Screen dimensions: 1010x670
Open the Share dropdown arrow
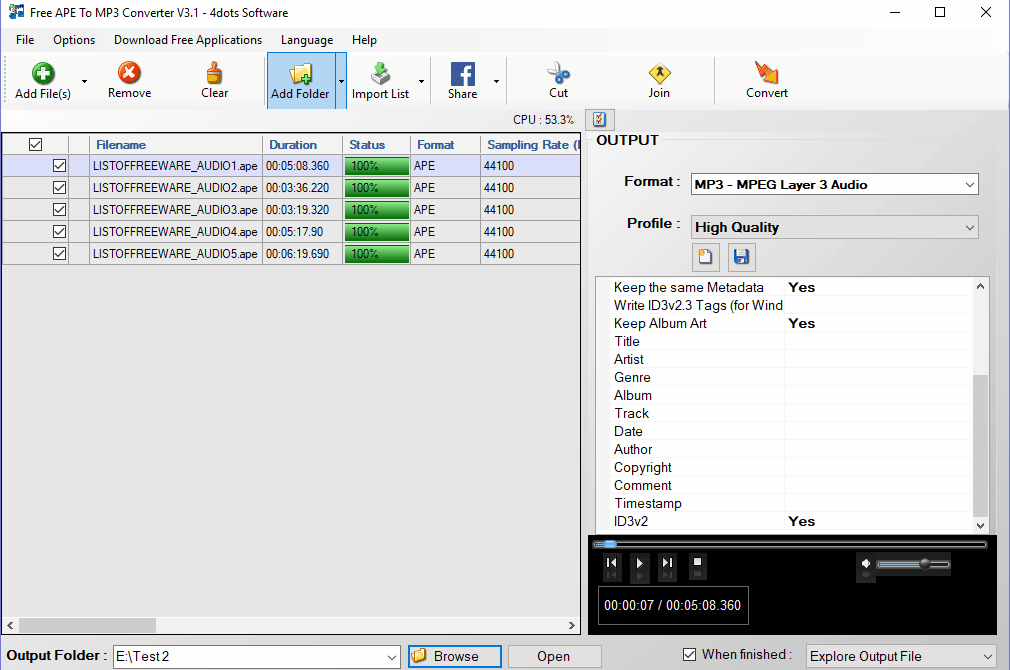click(x=496, y=81)
